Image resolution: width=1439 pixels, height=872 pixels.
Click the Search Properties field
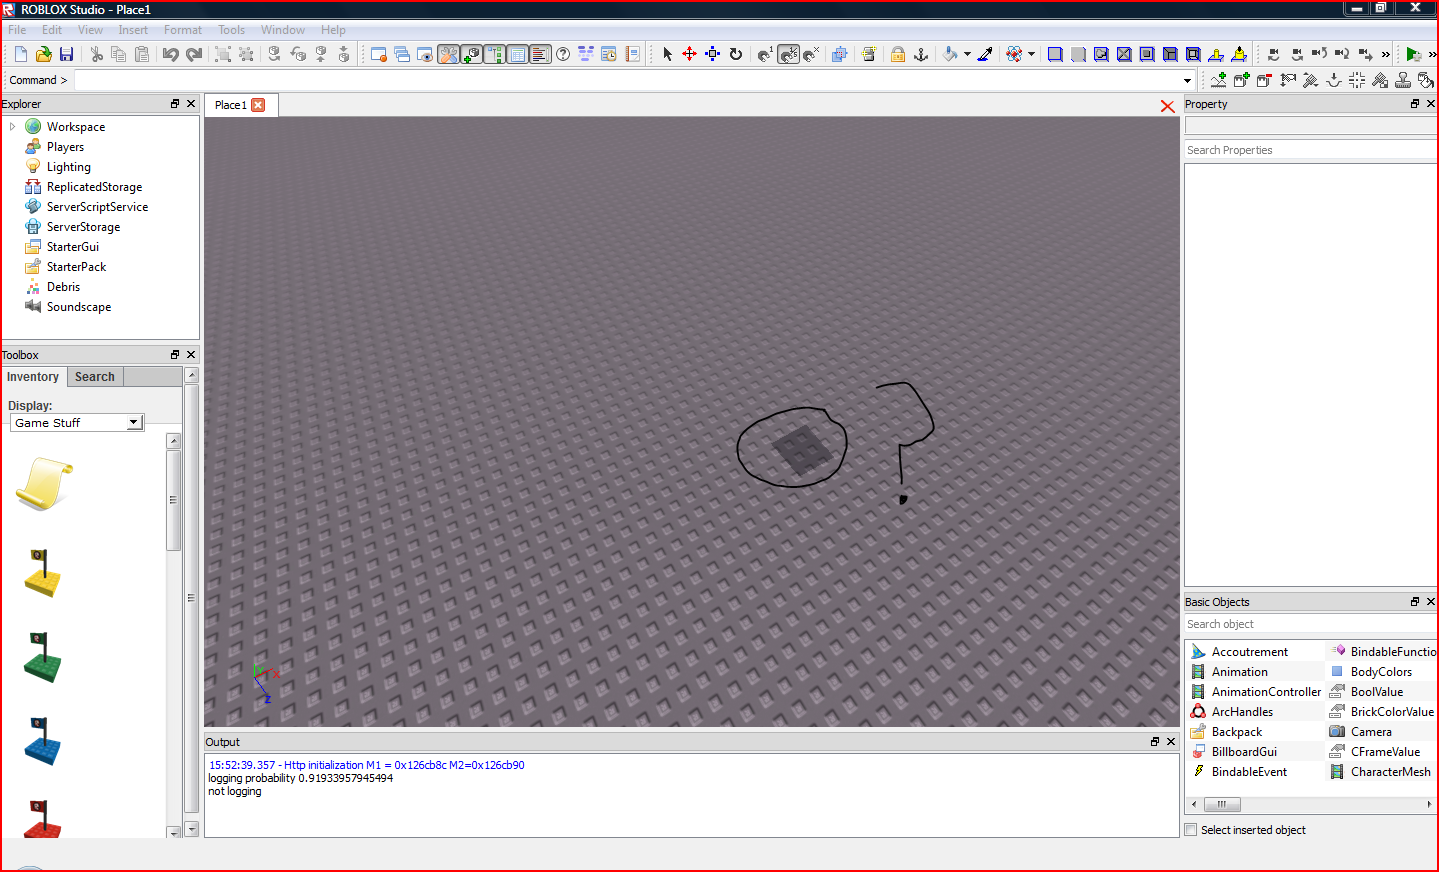coord(1310,150)
